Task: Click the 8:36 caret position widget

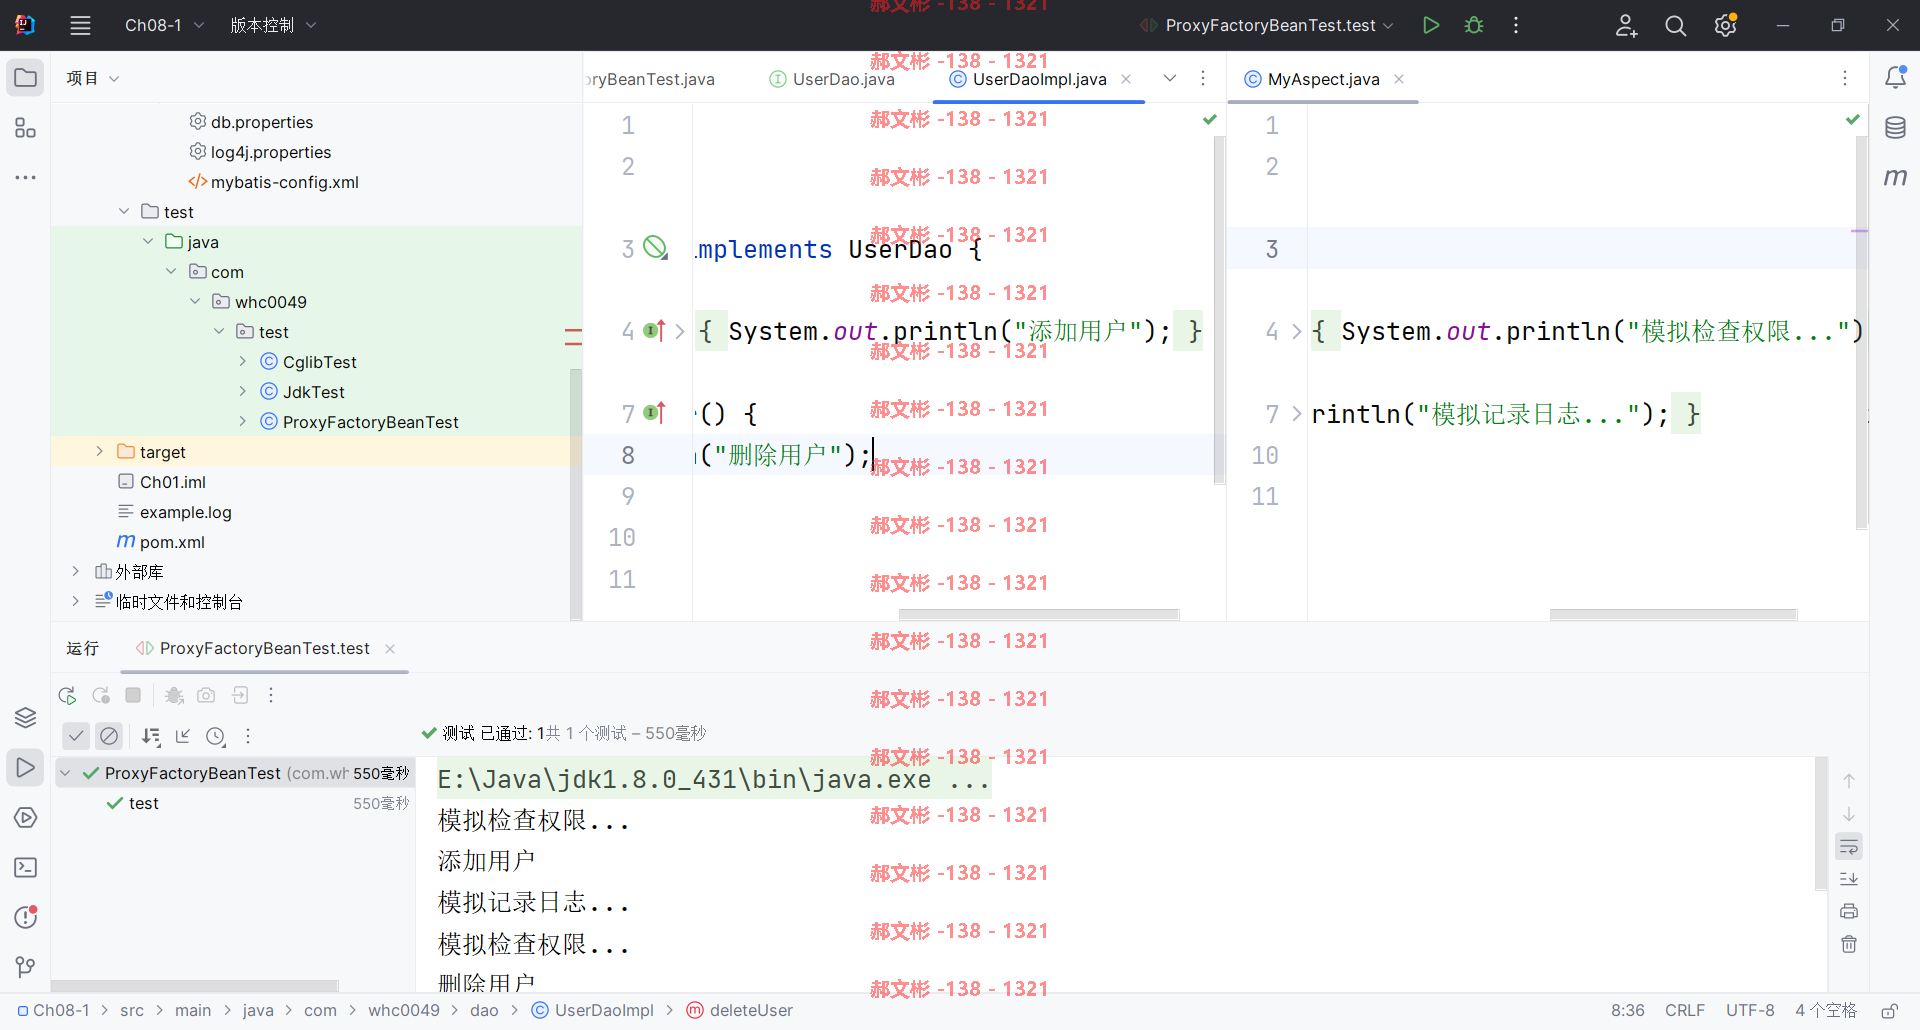Action: pos(1628,1011)
